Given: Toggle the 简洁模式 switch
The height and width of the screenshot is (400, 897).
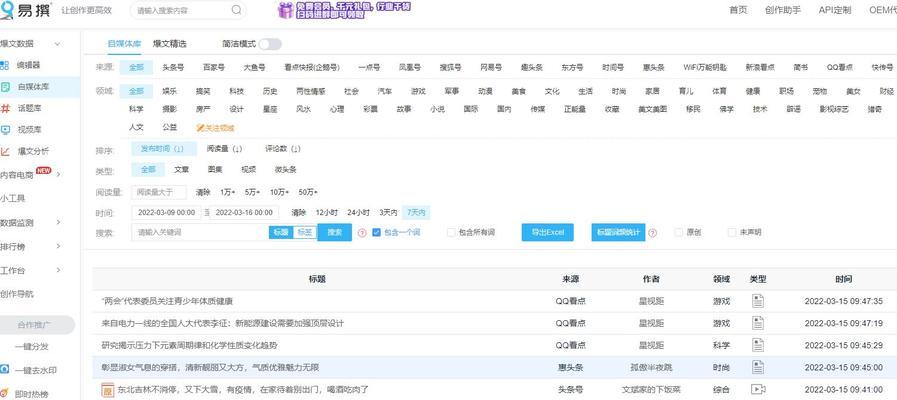Looking at the screenshot, I should 269,44.
